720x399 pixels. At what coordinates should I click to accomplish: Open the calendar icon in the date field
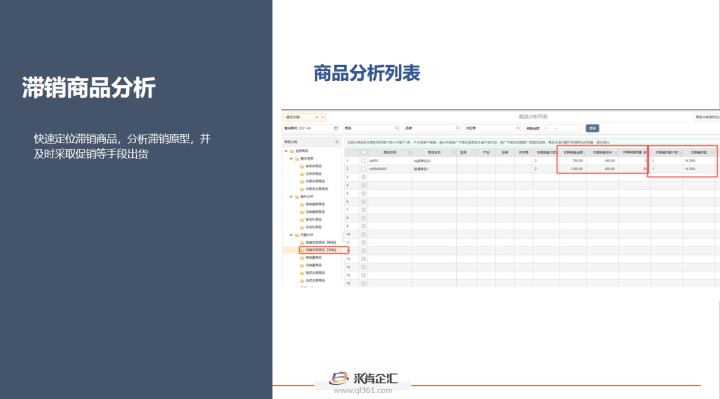[336, 128]
